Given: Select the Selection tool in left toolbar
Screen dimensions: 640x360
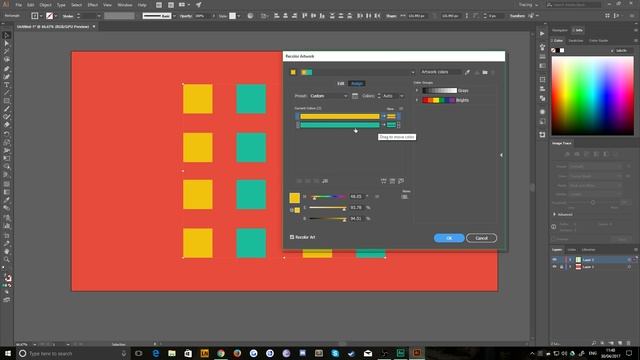Looking at the screenshot, I should tap(7, 36).
